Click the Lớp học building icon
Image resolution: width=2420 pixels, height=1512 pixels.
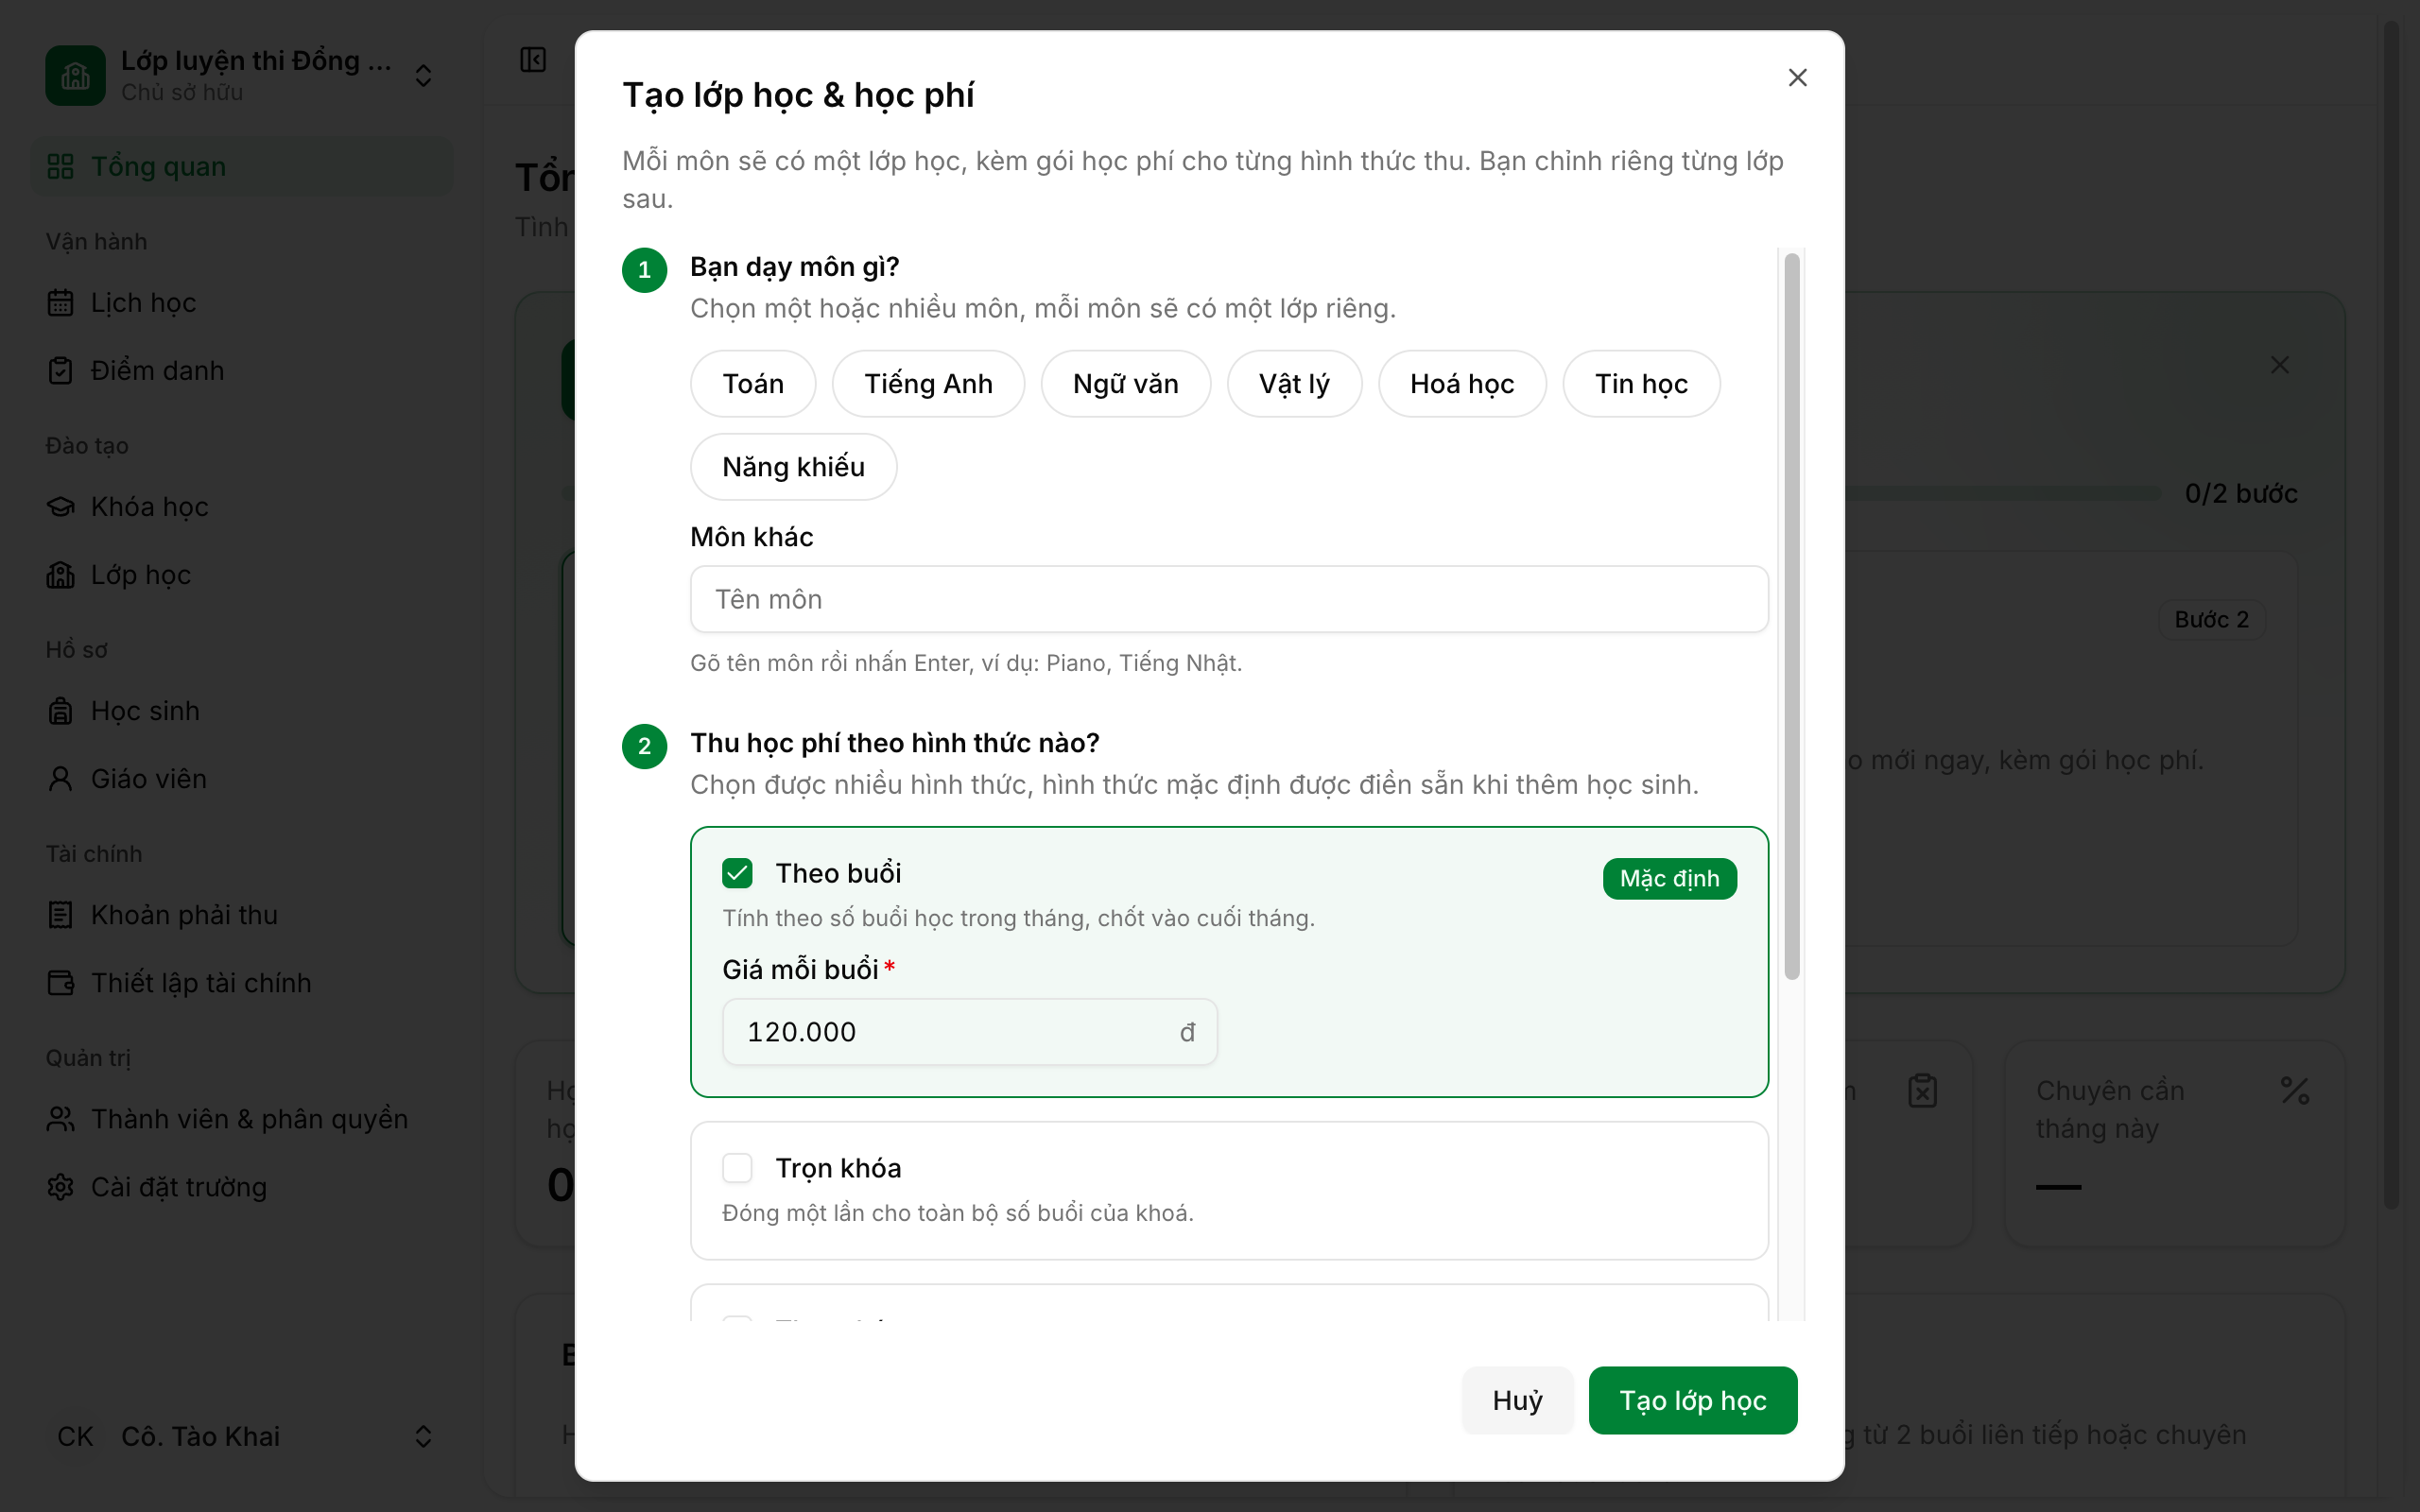click(x=61, y=574)
